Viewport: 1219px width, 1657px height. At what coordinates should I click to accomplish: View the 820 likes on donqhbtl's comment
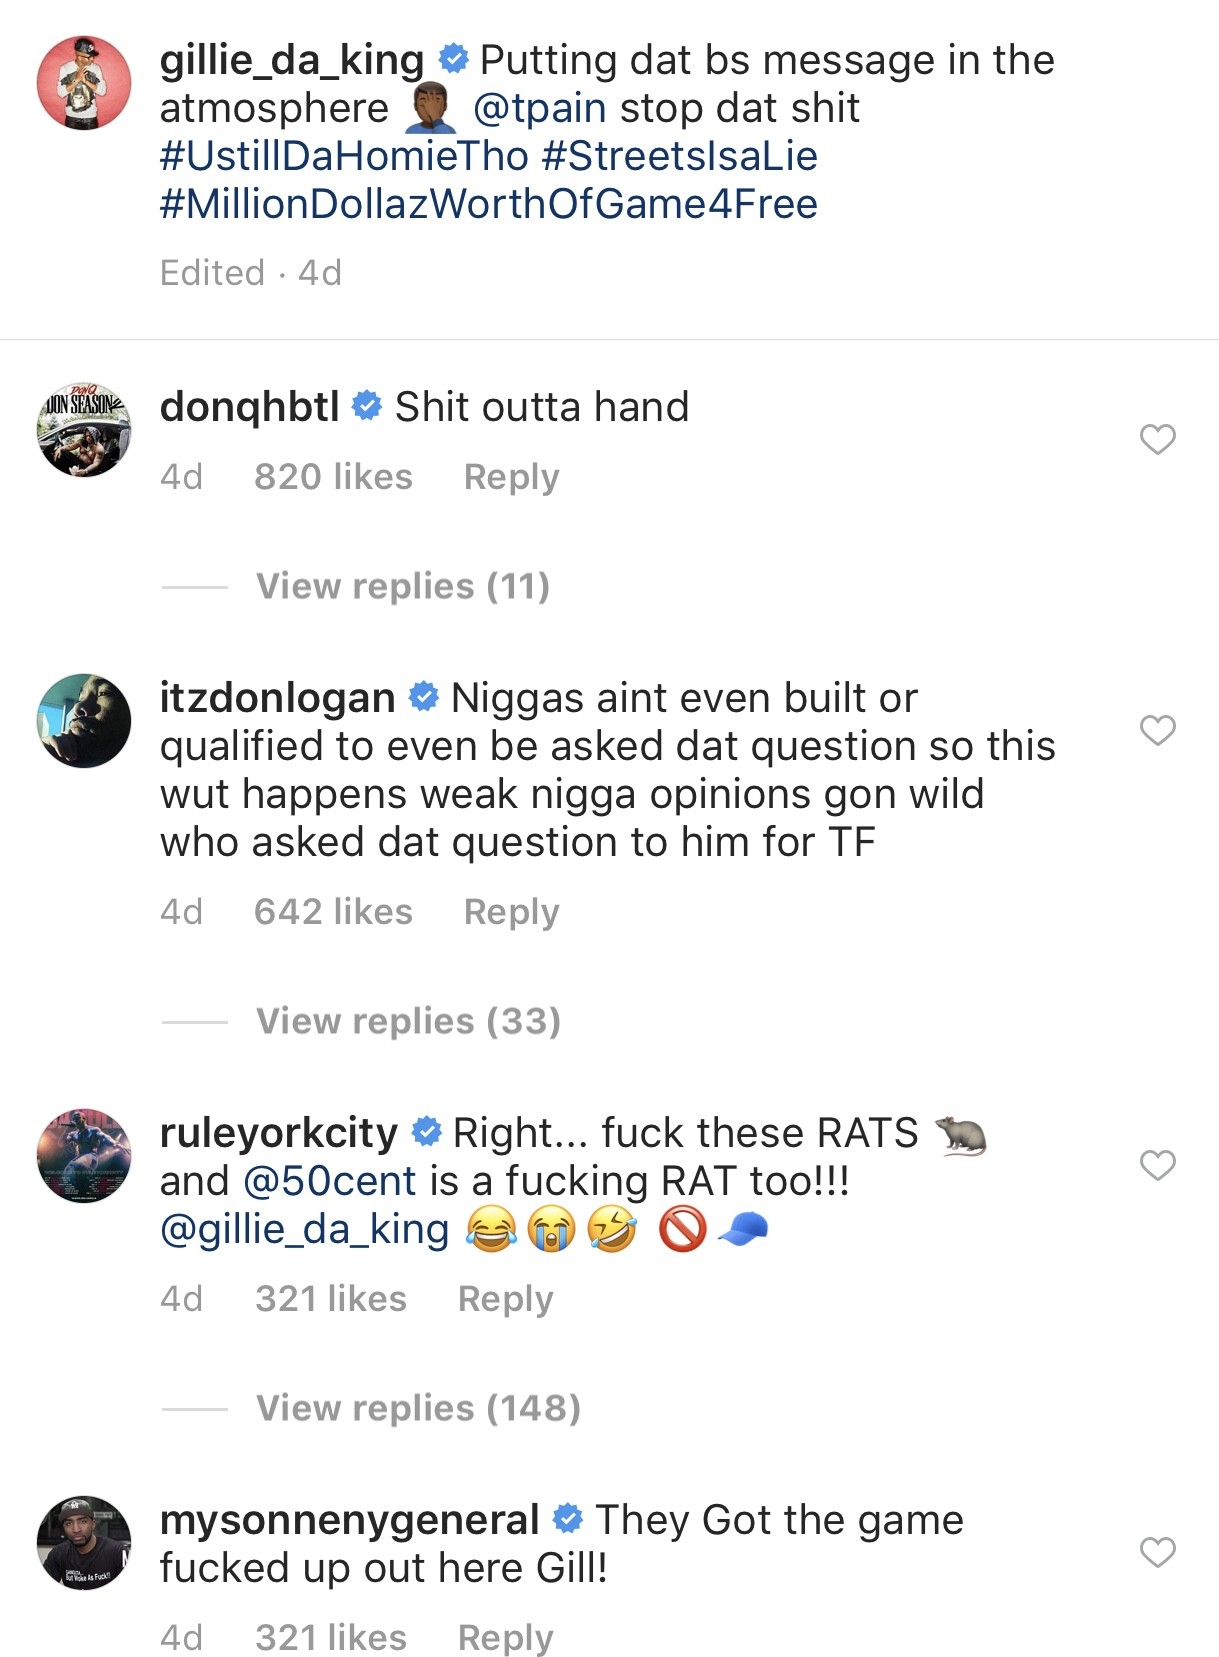[x=333, y=477]
